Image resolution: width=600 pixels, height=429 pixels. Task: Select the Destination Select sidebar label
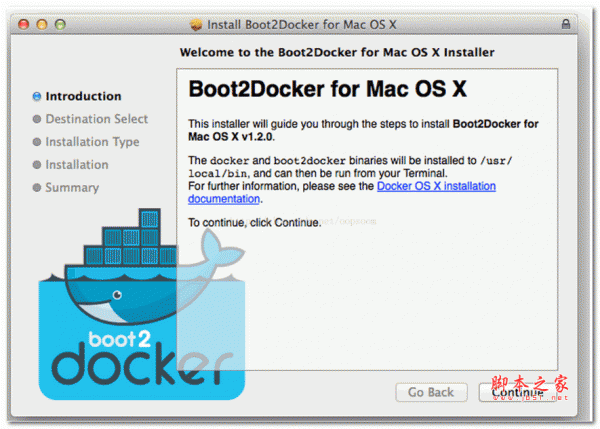click(x=96, y=119)
